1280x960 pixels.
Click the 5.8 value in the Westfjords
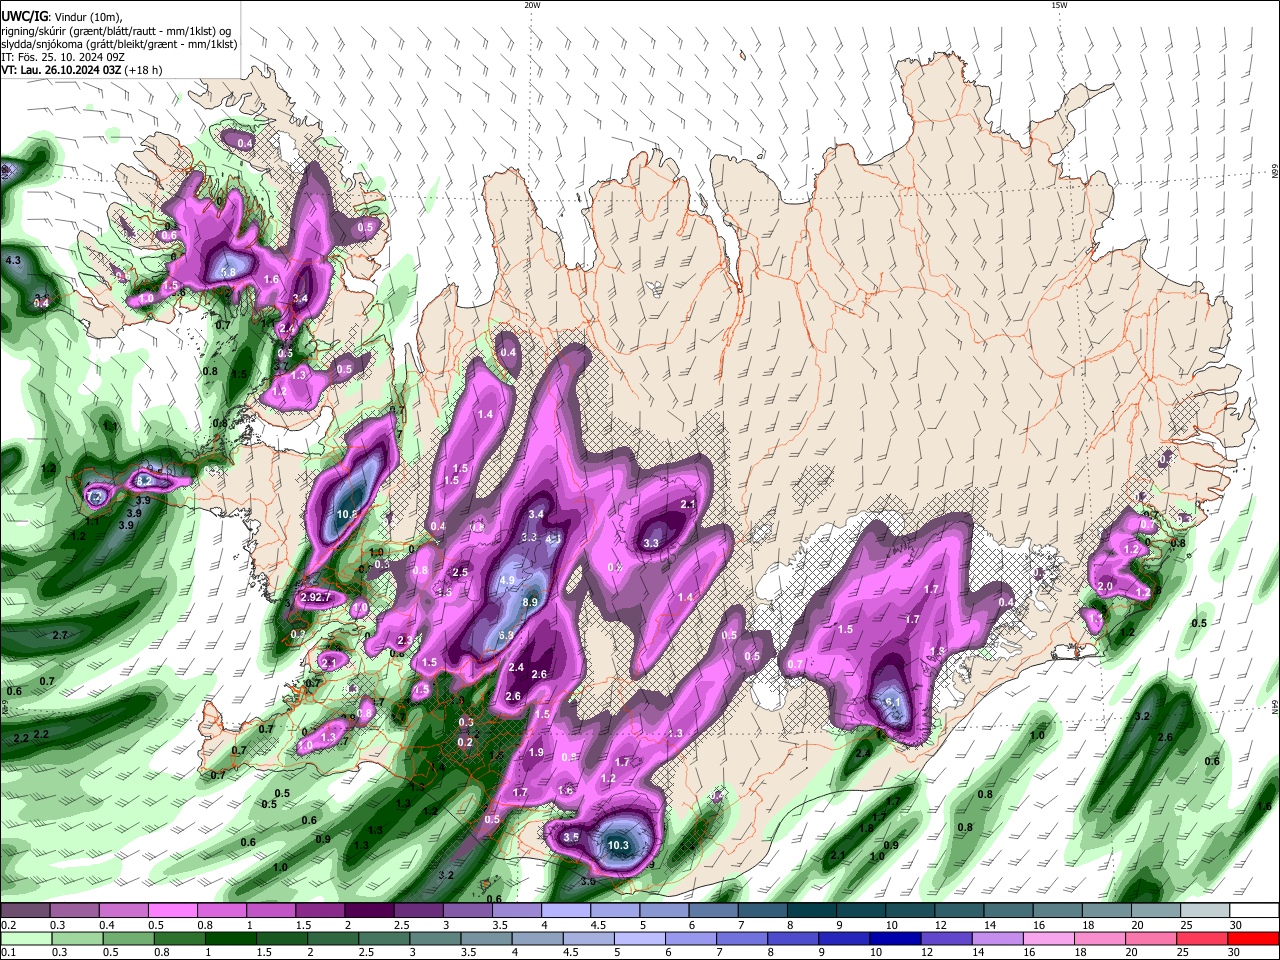click(x=228, y=272)
